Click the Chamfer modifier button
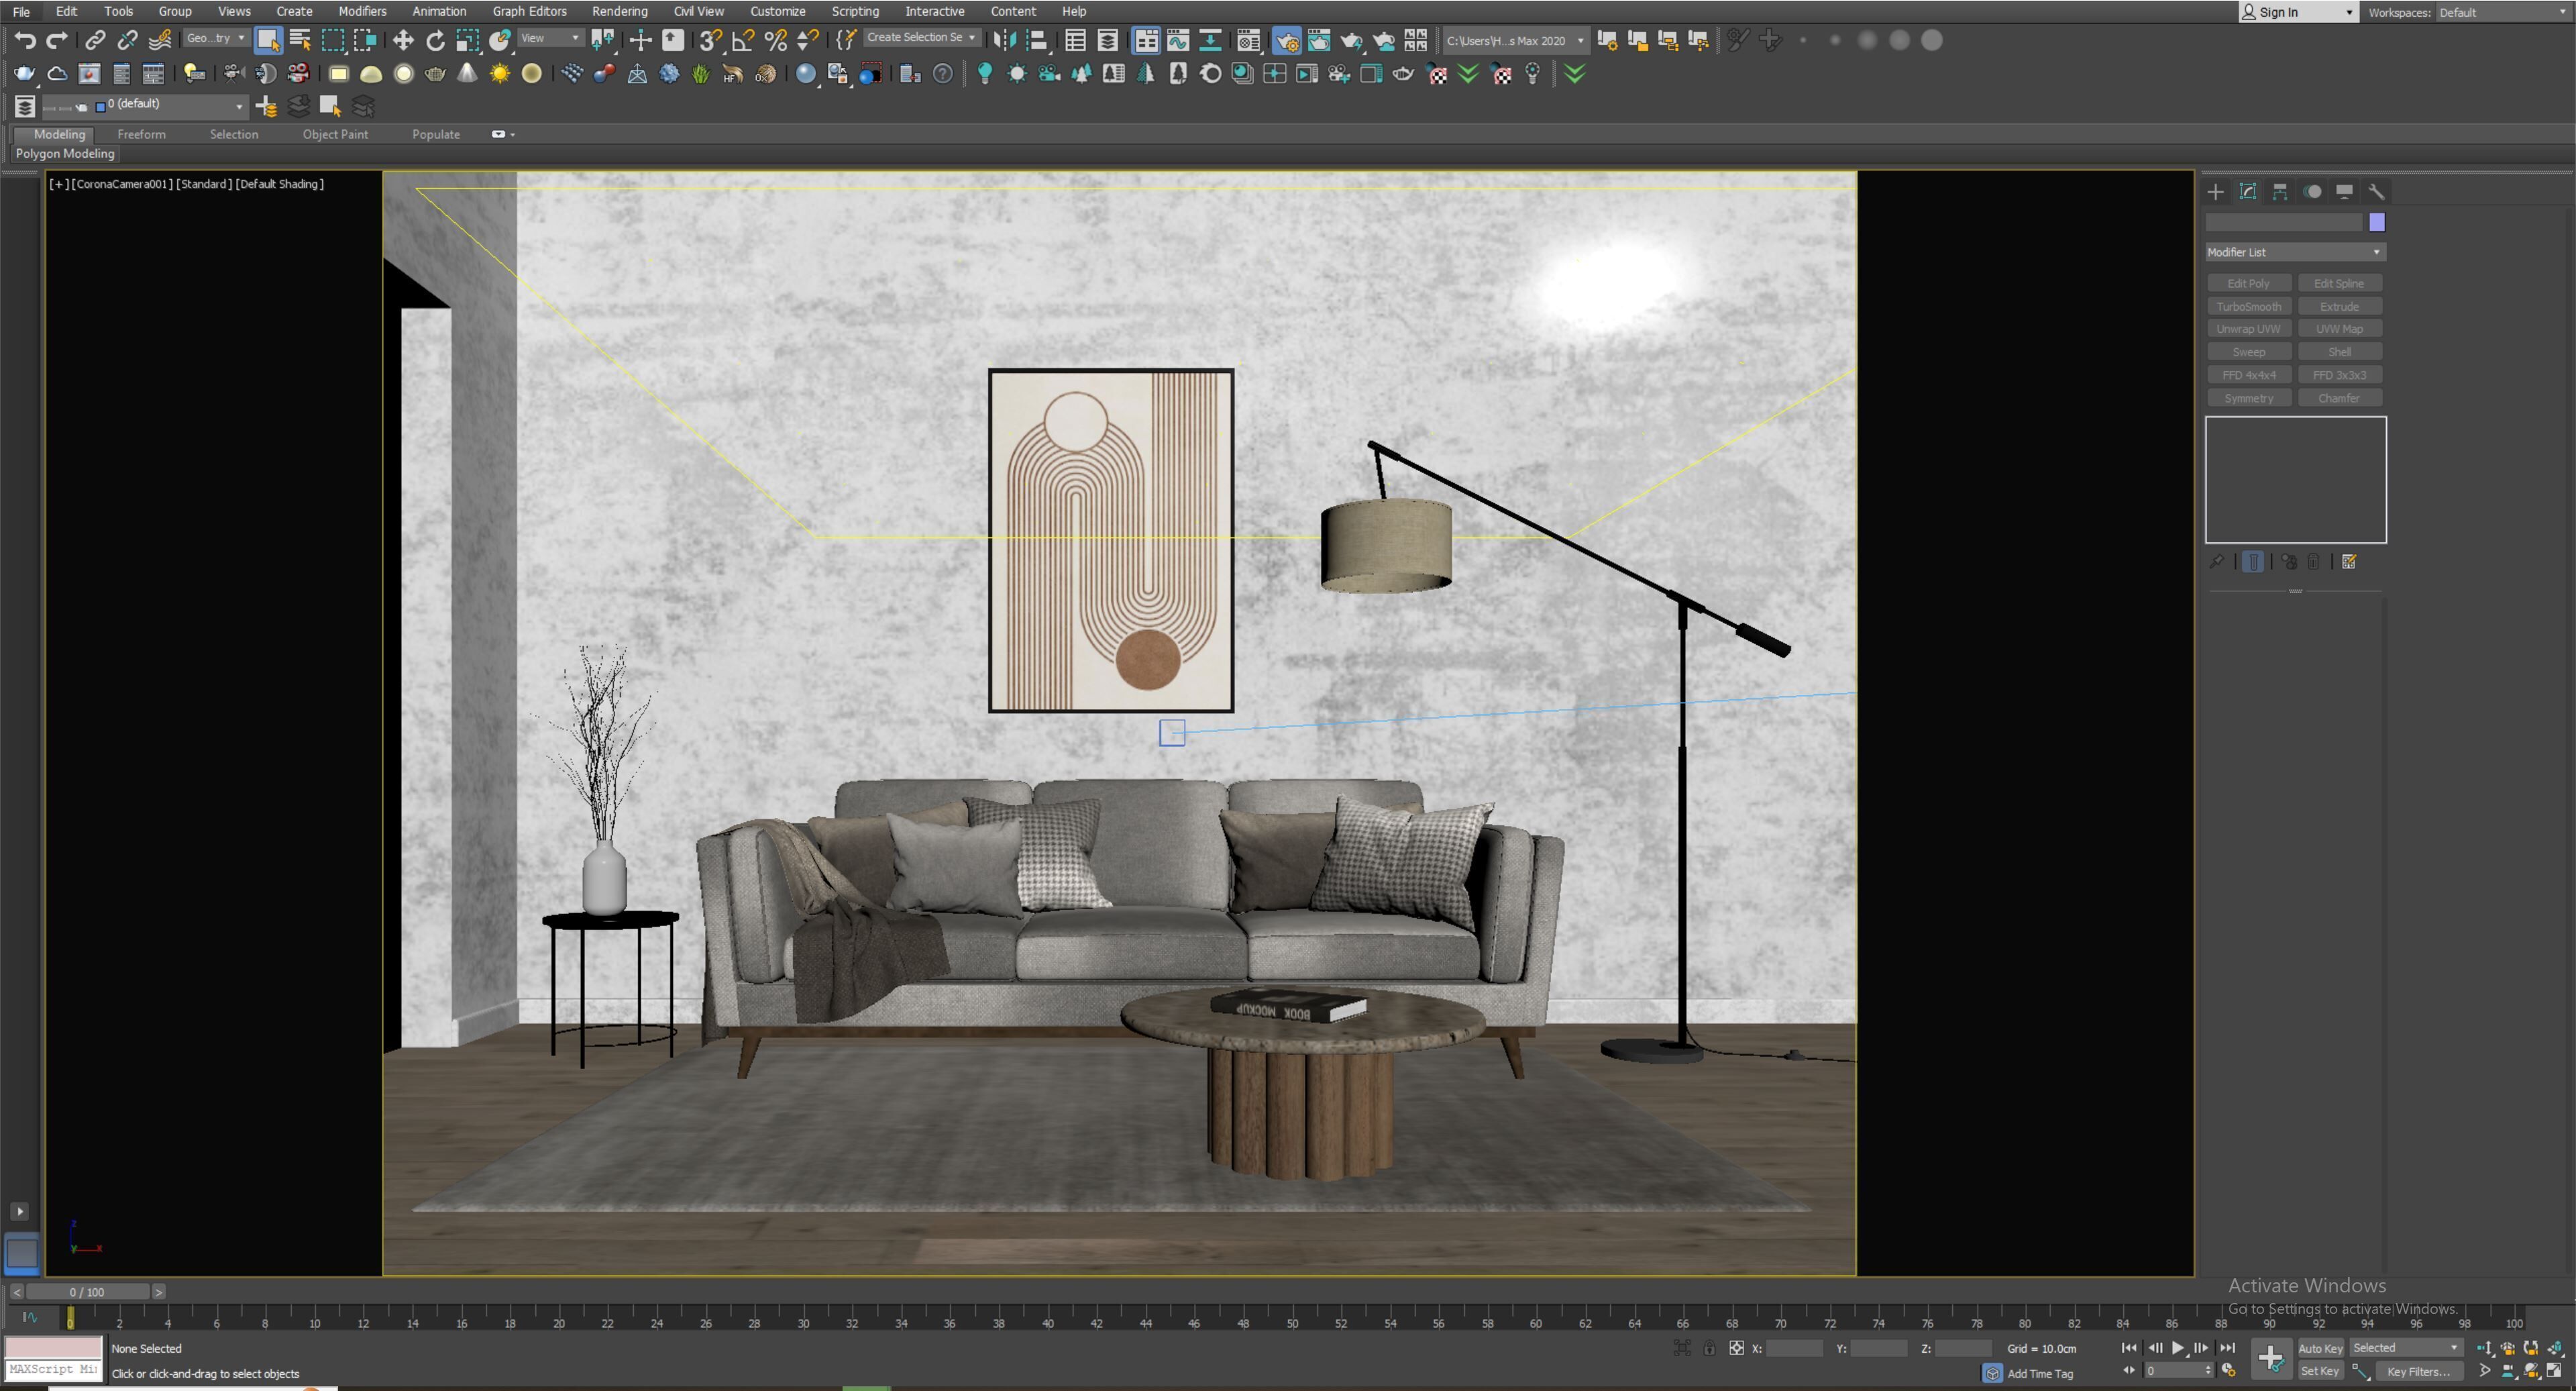This screenshot has width=2576, height=1391. (x=2339, y=399)
